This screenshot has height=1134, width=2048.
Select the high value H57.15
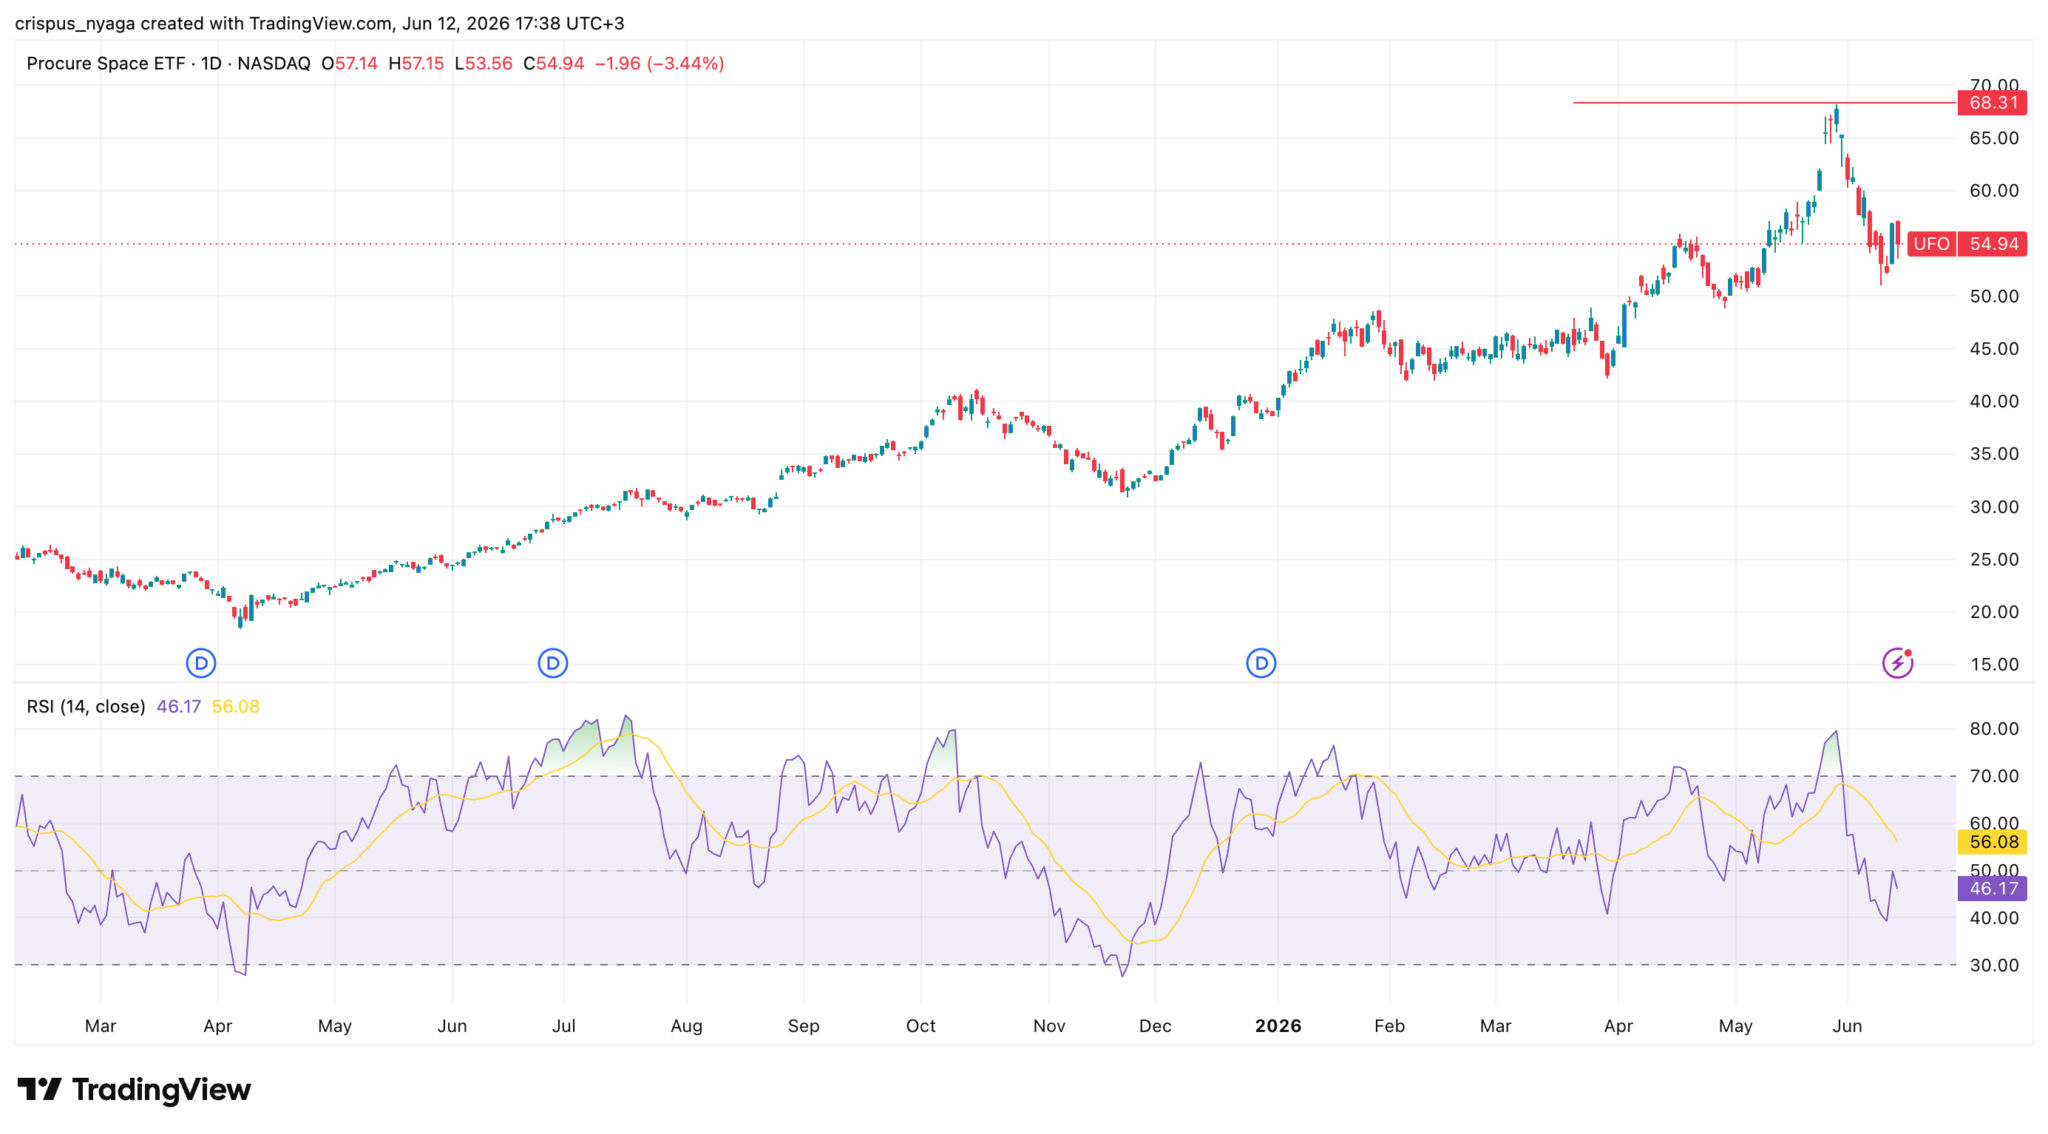416,63
